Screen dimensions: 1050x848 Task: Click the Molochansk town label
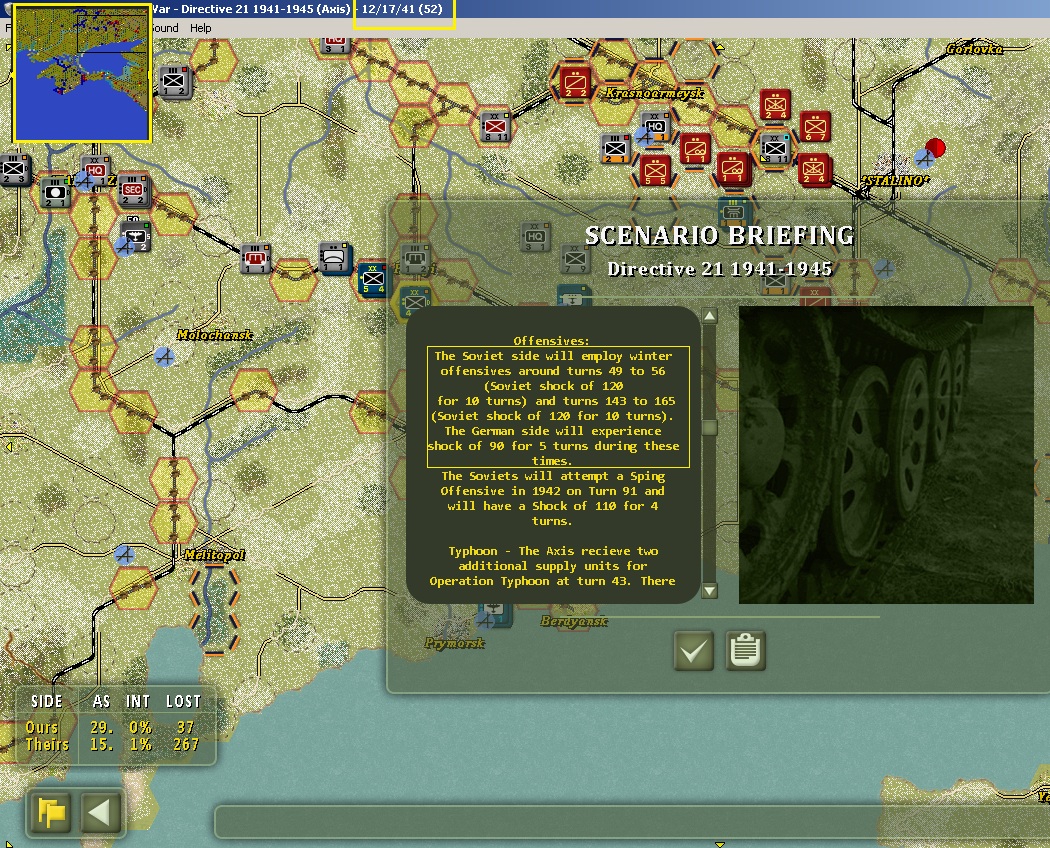pyautogui.click(x=214, y=335)
